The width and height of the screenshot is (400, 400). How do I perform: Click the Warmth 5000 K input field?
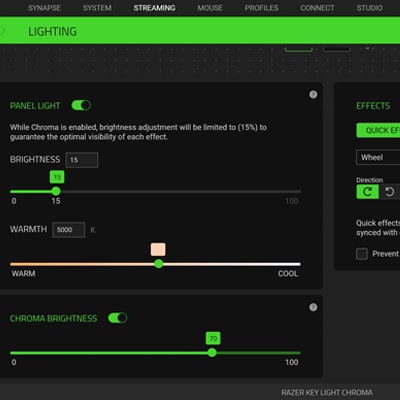click(69, 230)
